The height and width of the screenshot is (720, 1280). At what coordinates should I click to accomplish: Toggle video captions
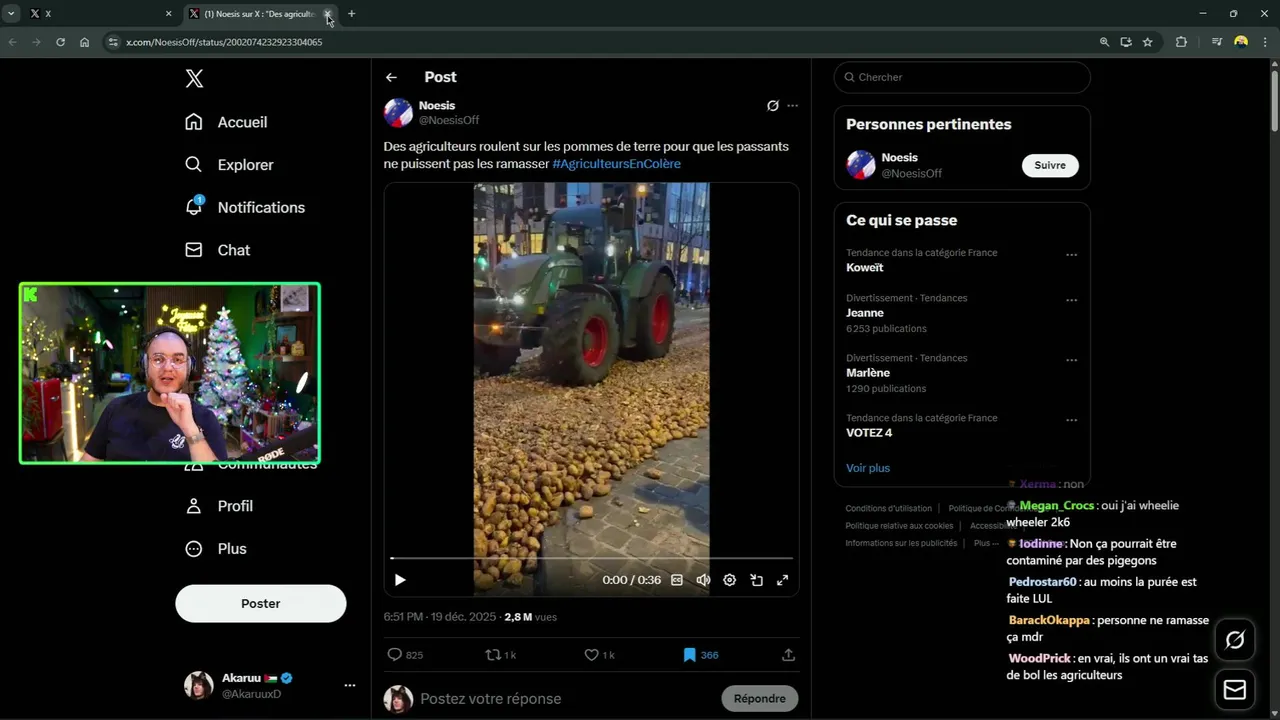click(x=677, y=580)
